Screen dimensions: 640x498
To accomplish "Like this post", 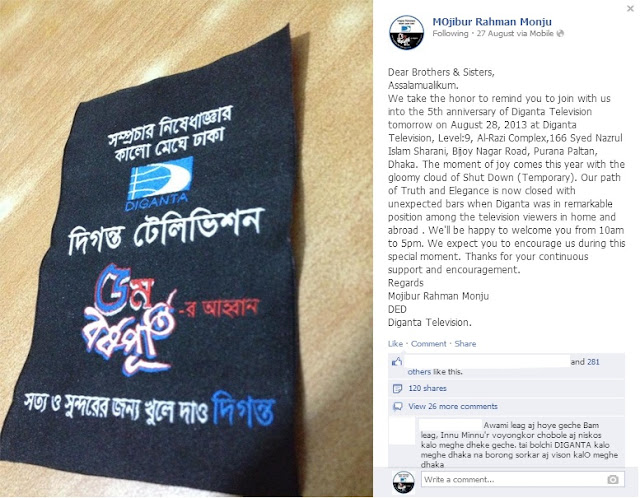I will tap(395, 344).
